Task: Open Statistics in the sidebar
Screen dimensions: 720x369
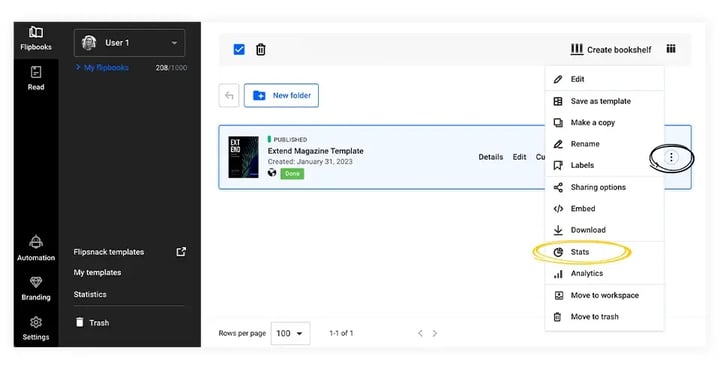Action: click(x=90, y=294)
